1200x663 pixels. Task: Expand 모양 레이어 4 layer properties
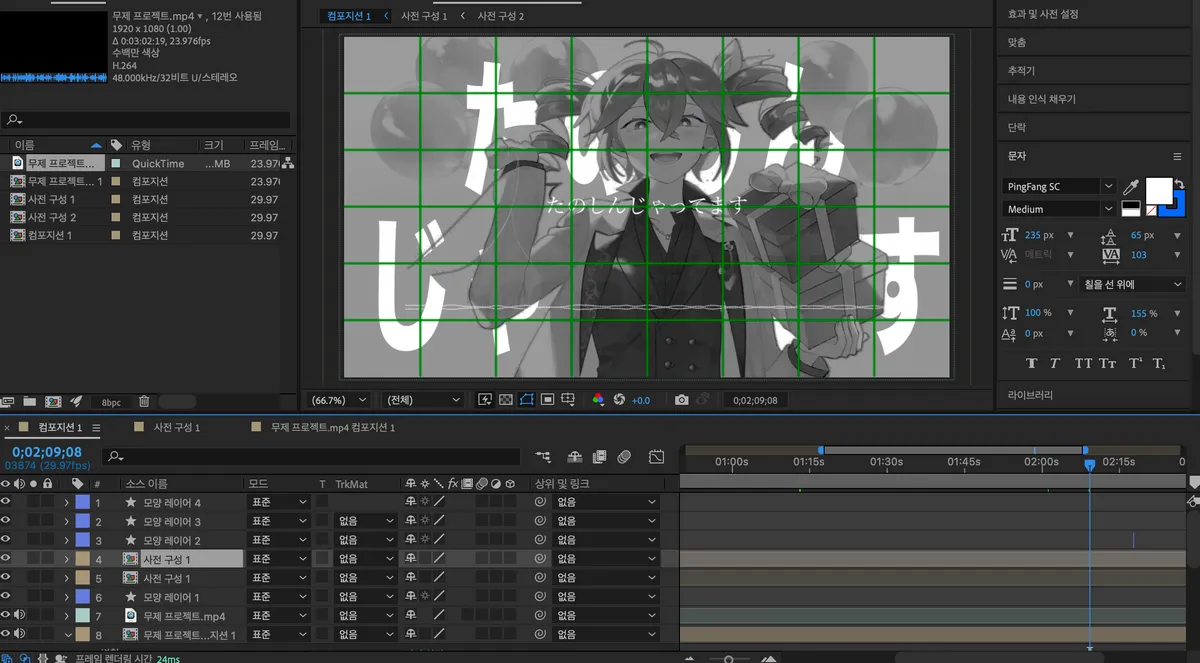click(67, 503)
